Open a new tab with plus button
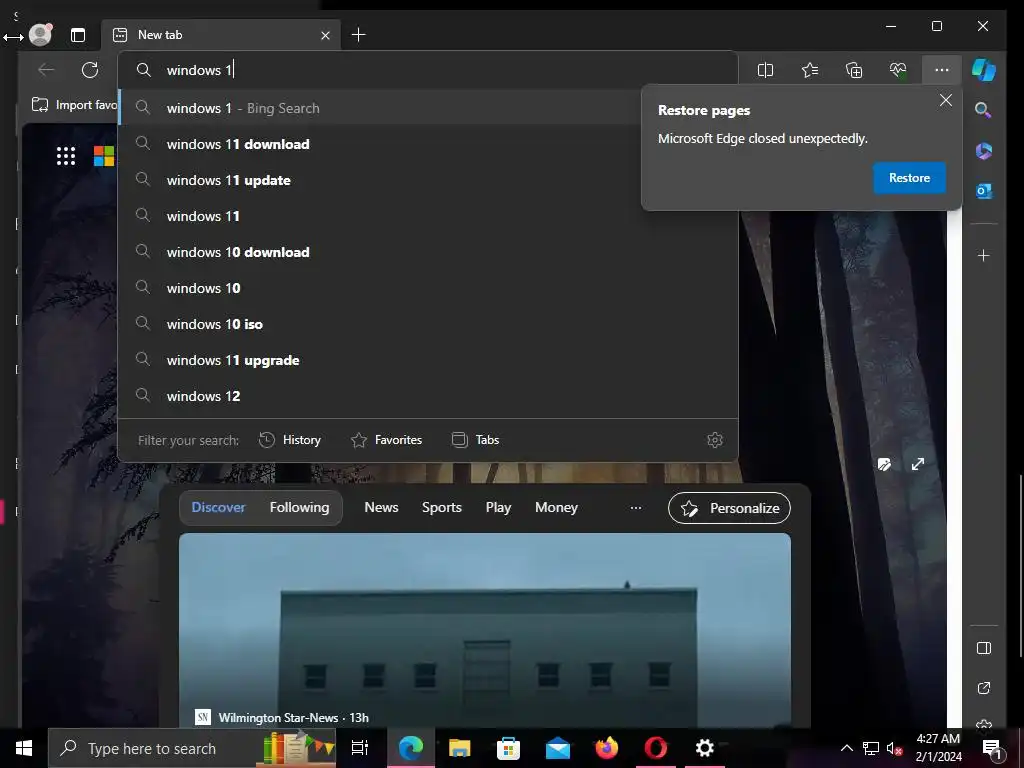Viewport: 1024px width, 768px height. [359, 35]
